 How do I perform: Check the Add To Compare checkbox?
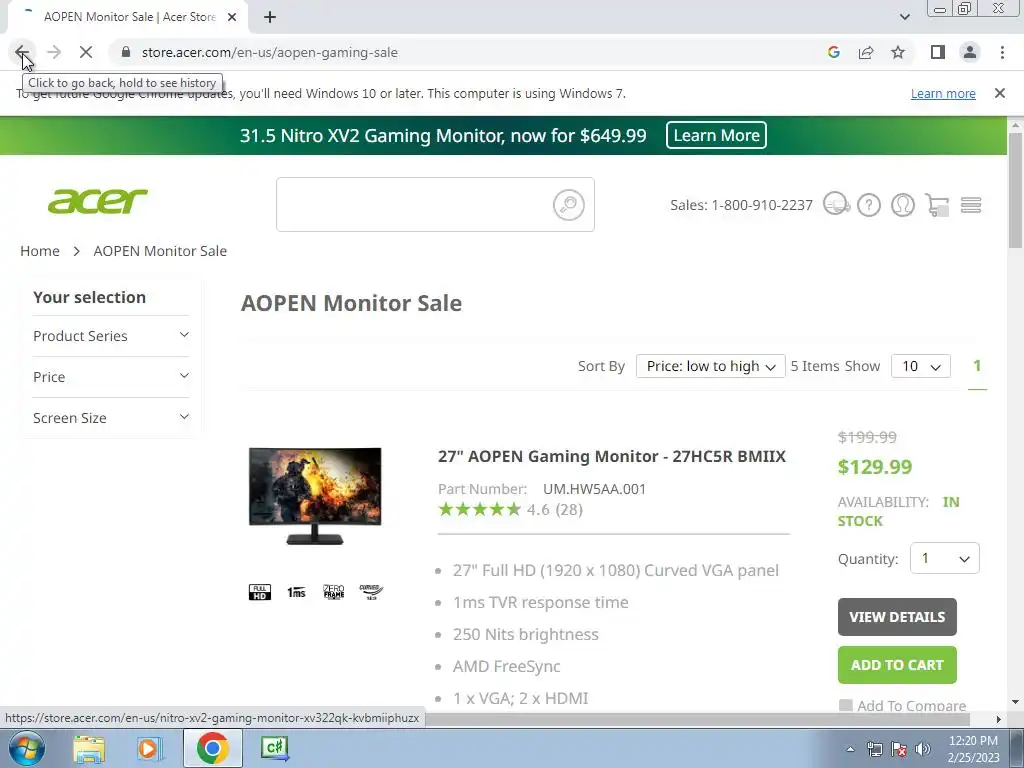pos(846,705)
